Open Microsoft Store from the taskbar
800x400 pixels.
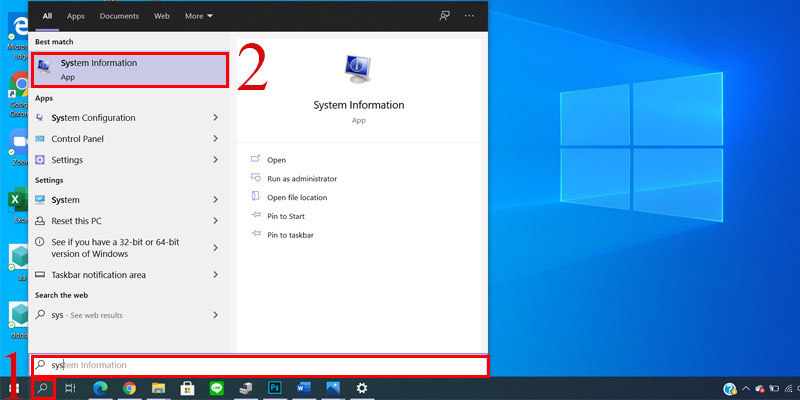(187, 389)
